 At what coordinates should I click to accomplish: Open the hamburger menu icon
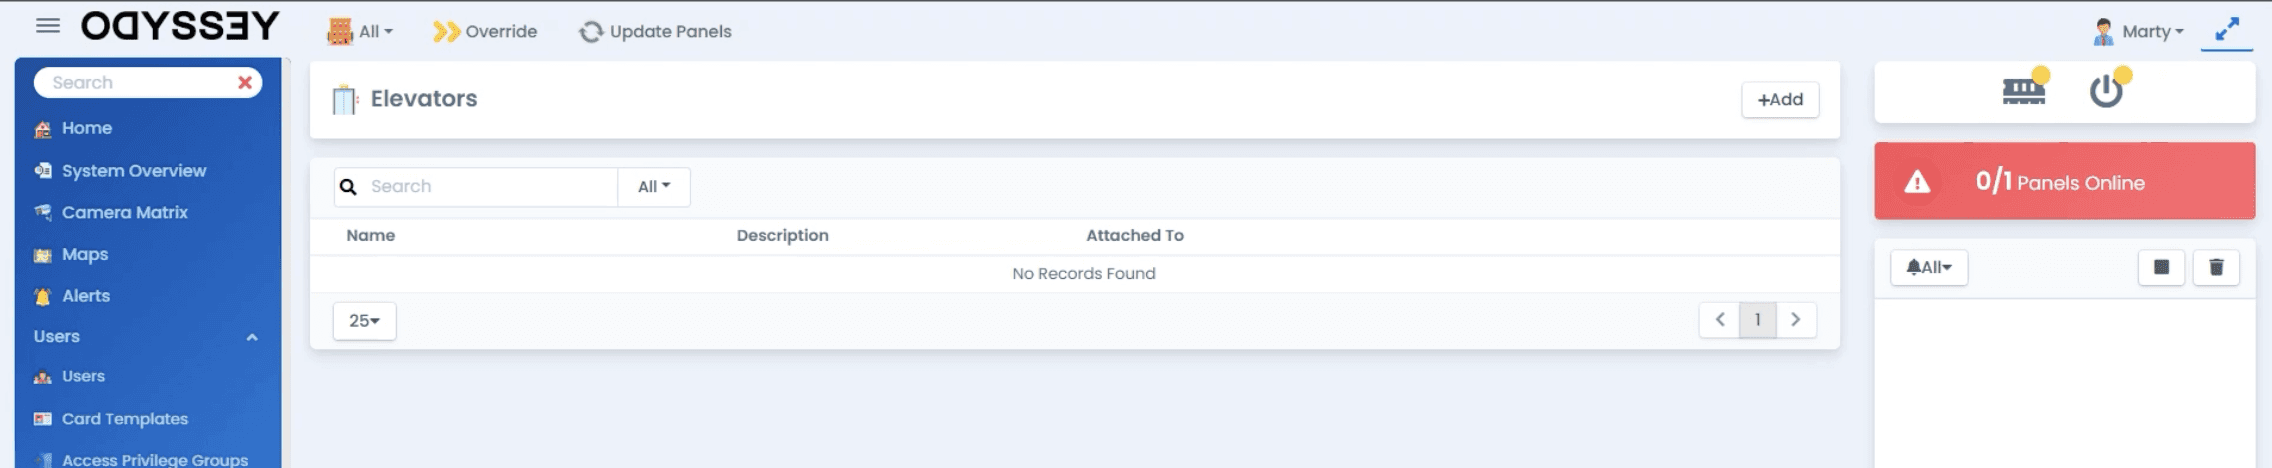pos(48,26)
